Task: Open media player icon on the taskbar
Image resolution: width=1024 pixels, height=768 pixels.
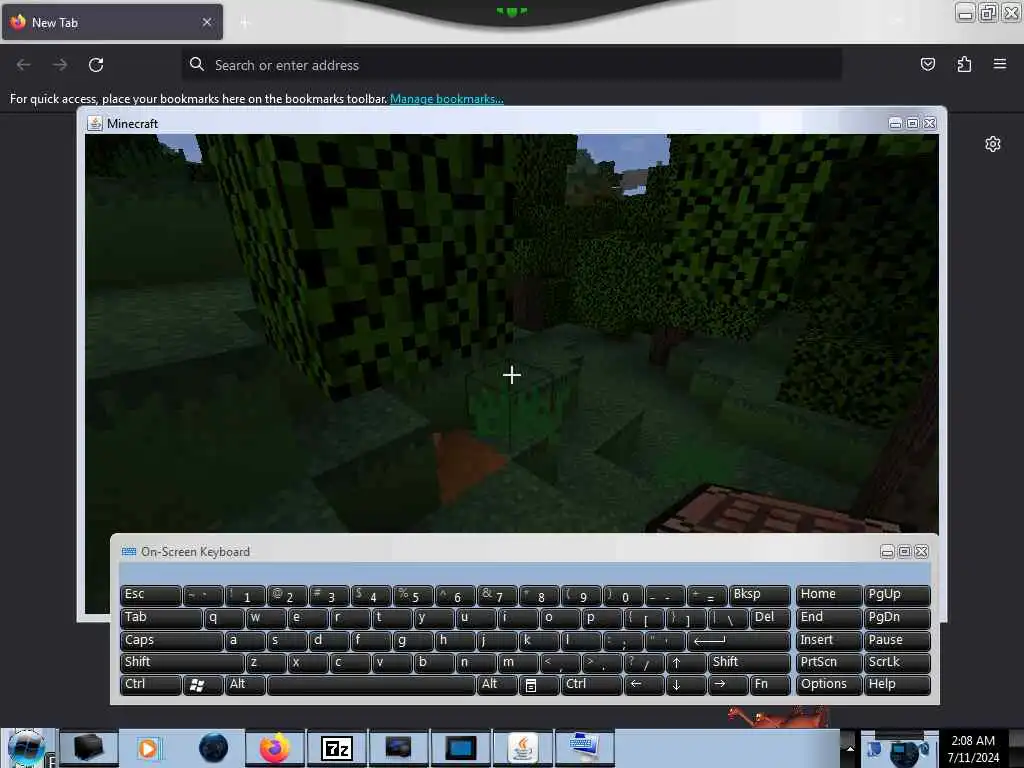Action: click(x=148, y=748)
